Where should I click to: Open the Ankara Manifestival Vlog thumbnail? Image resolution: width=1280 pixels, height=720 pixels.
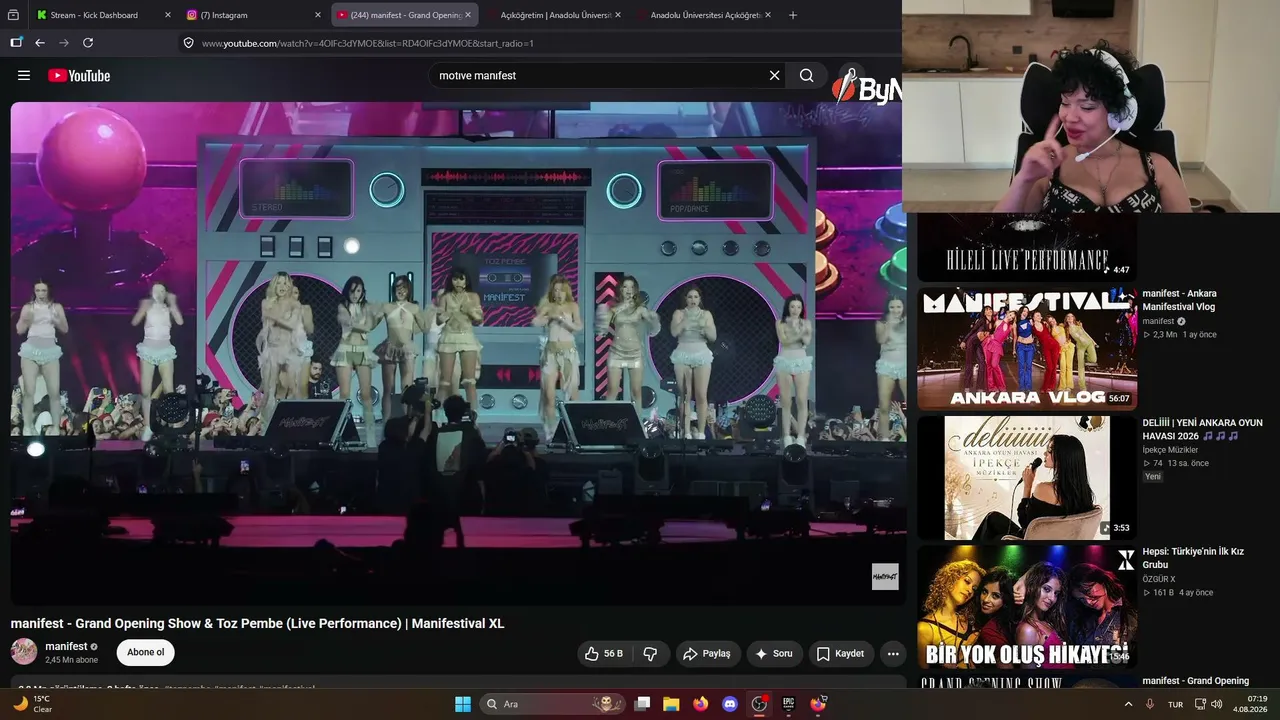tap(1027, 349)
